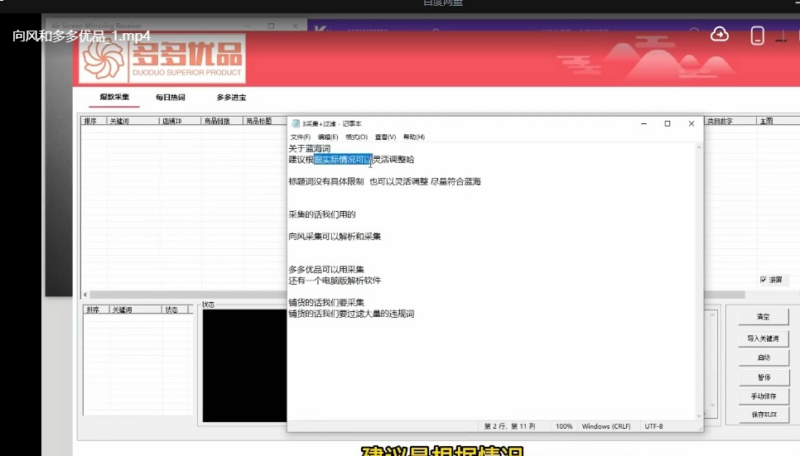Click the 保存XLSX button
This screenshot has height=456, width=800.
point(763,415)
